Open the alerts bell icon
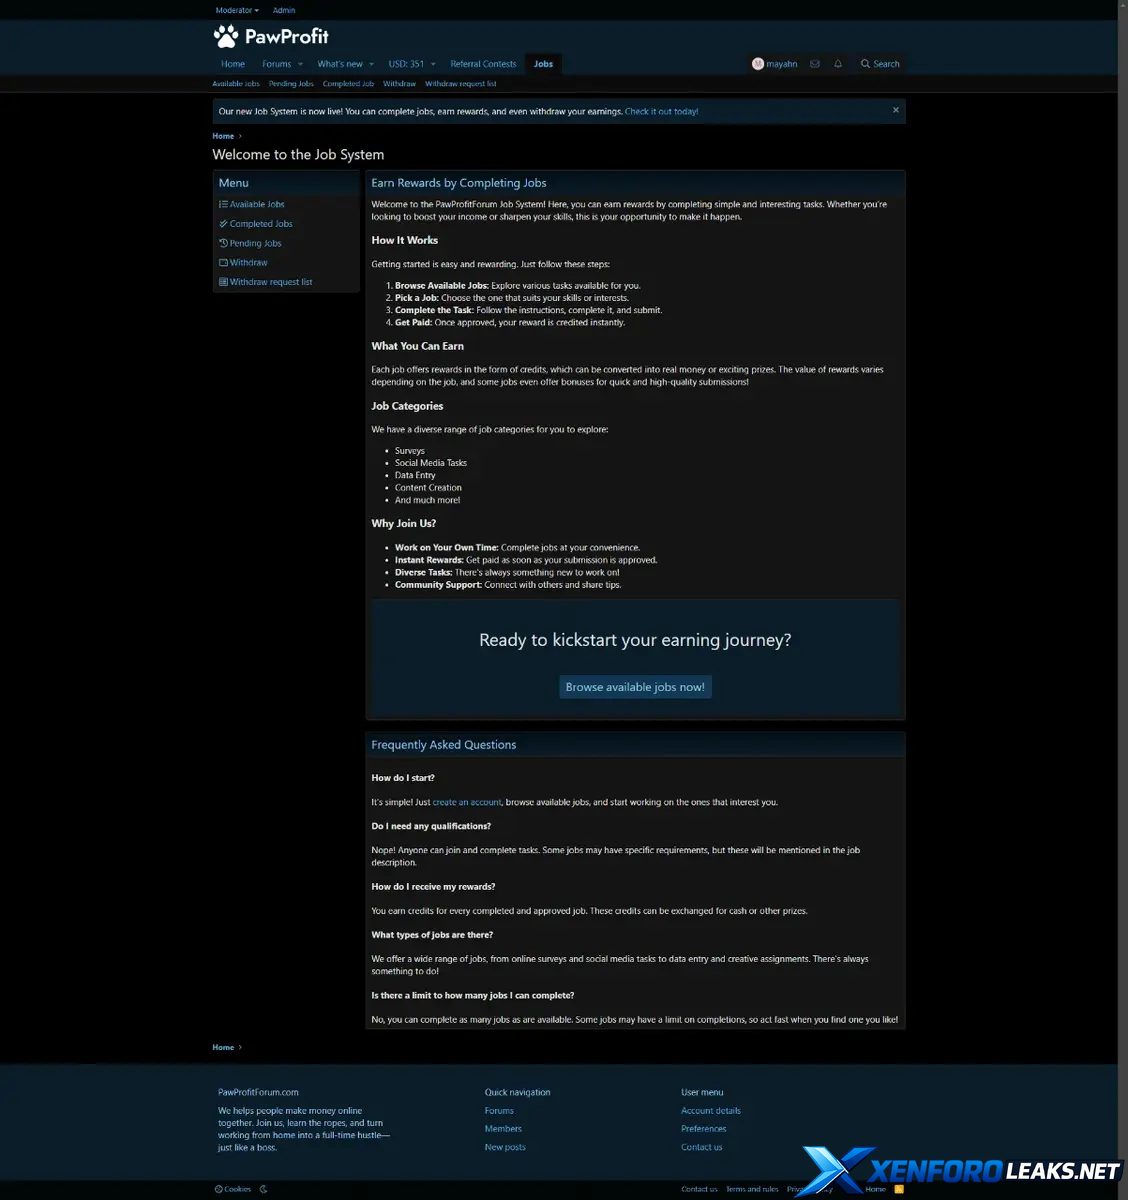The image size is (1128, 1200). (x=838, y=64)
